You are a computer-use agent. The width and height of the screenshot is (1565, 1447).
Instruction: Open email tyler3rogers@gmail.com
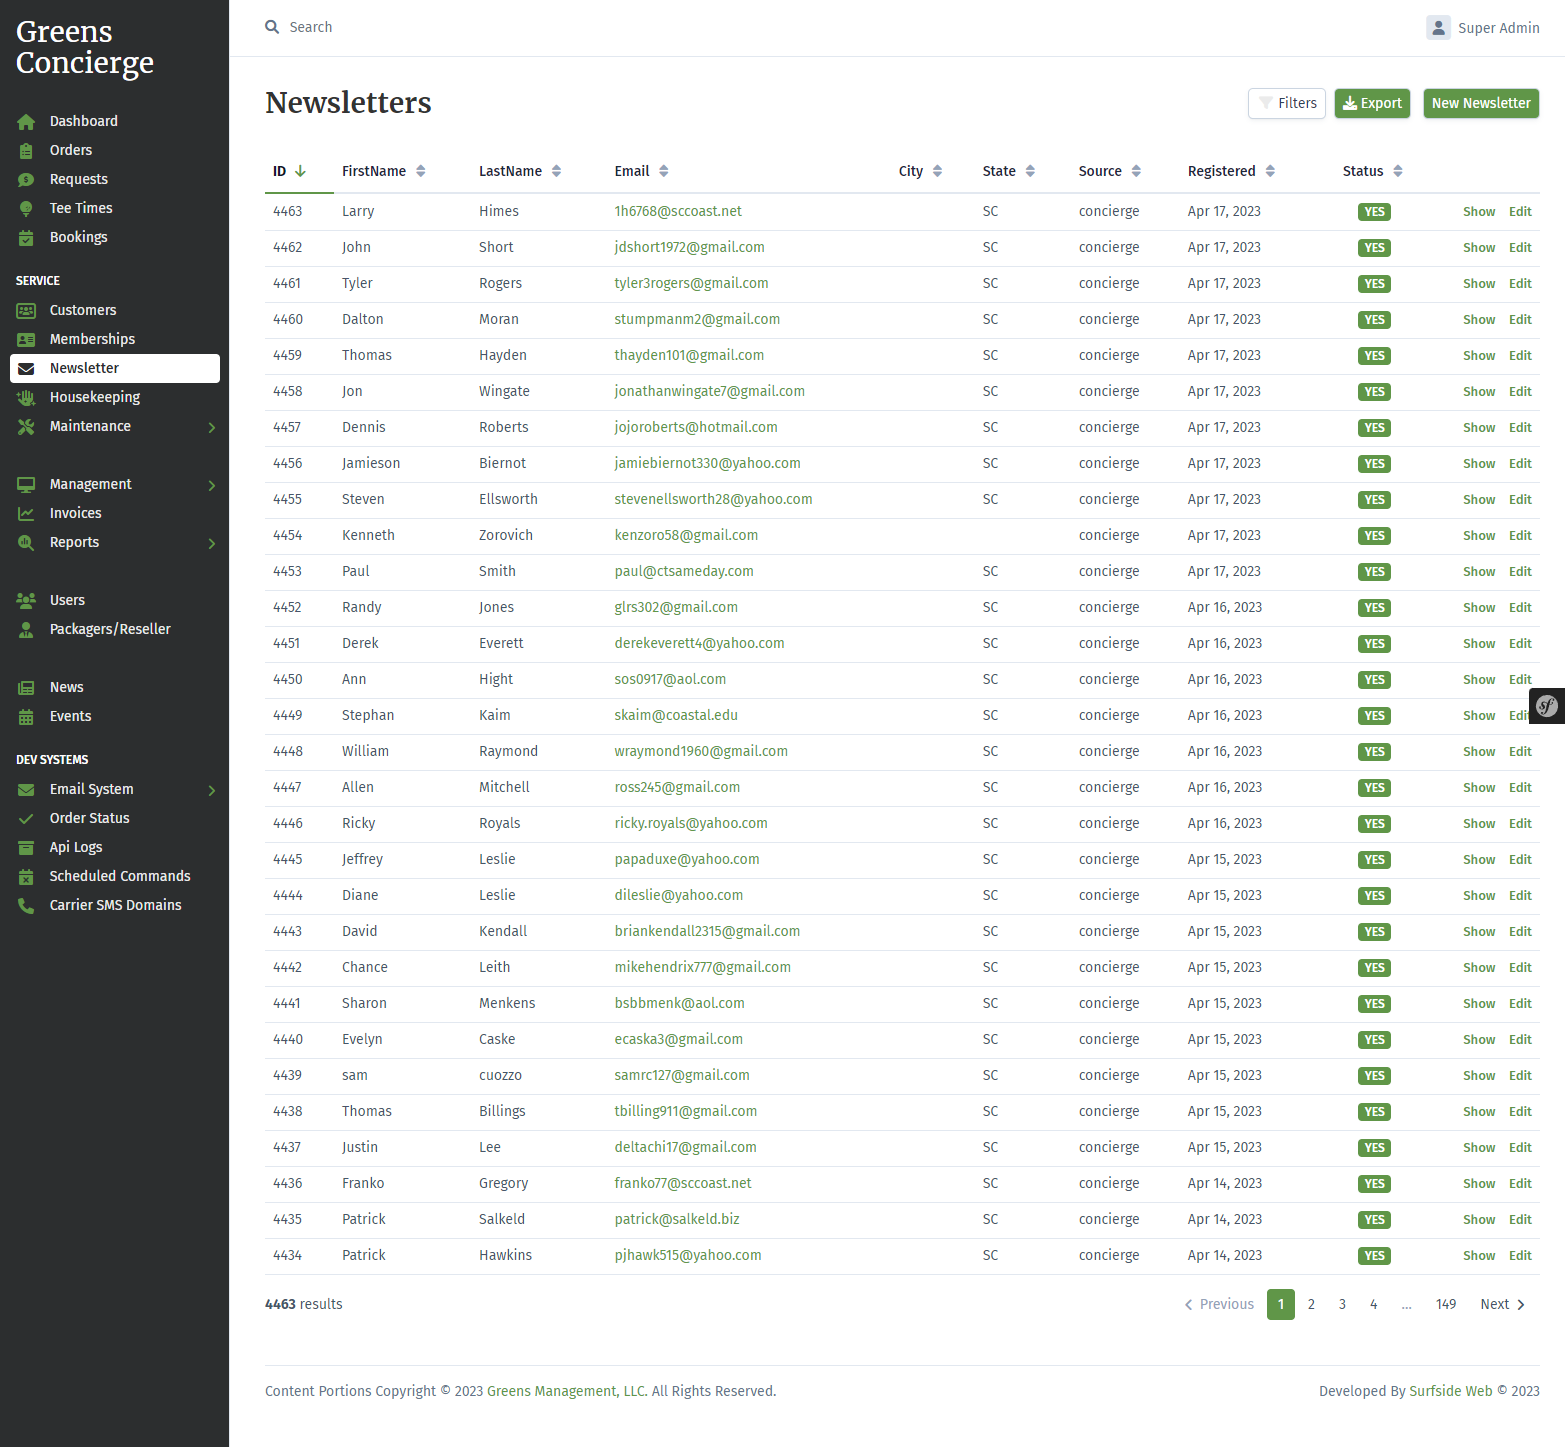tap(691, 284)
